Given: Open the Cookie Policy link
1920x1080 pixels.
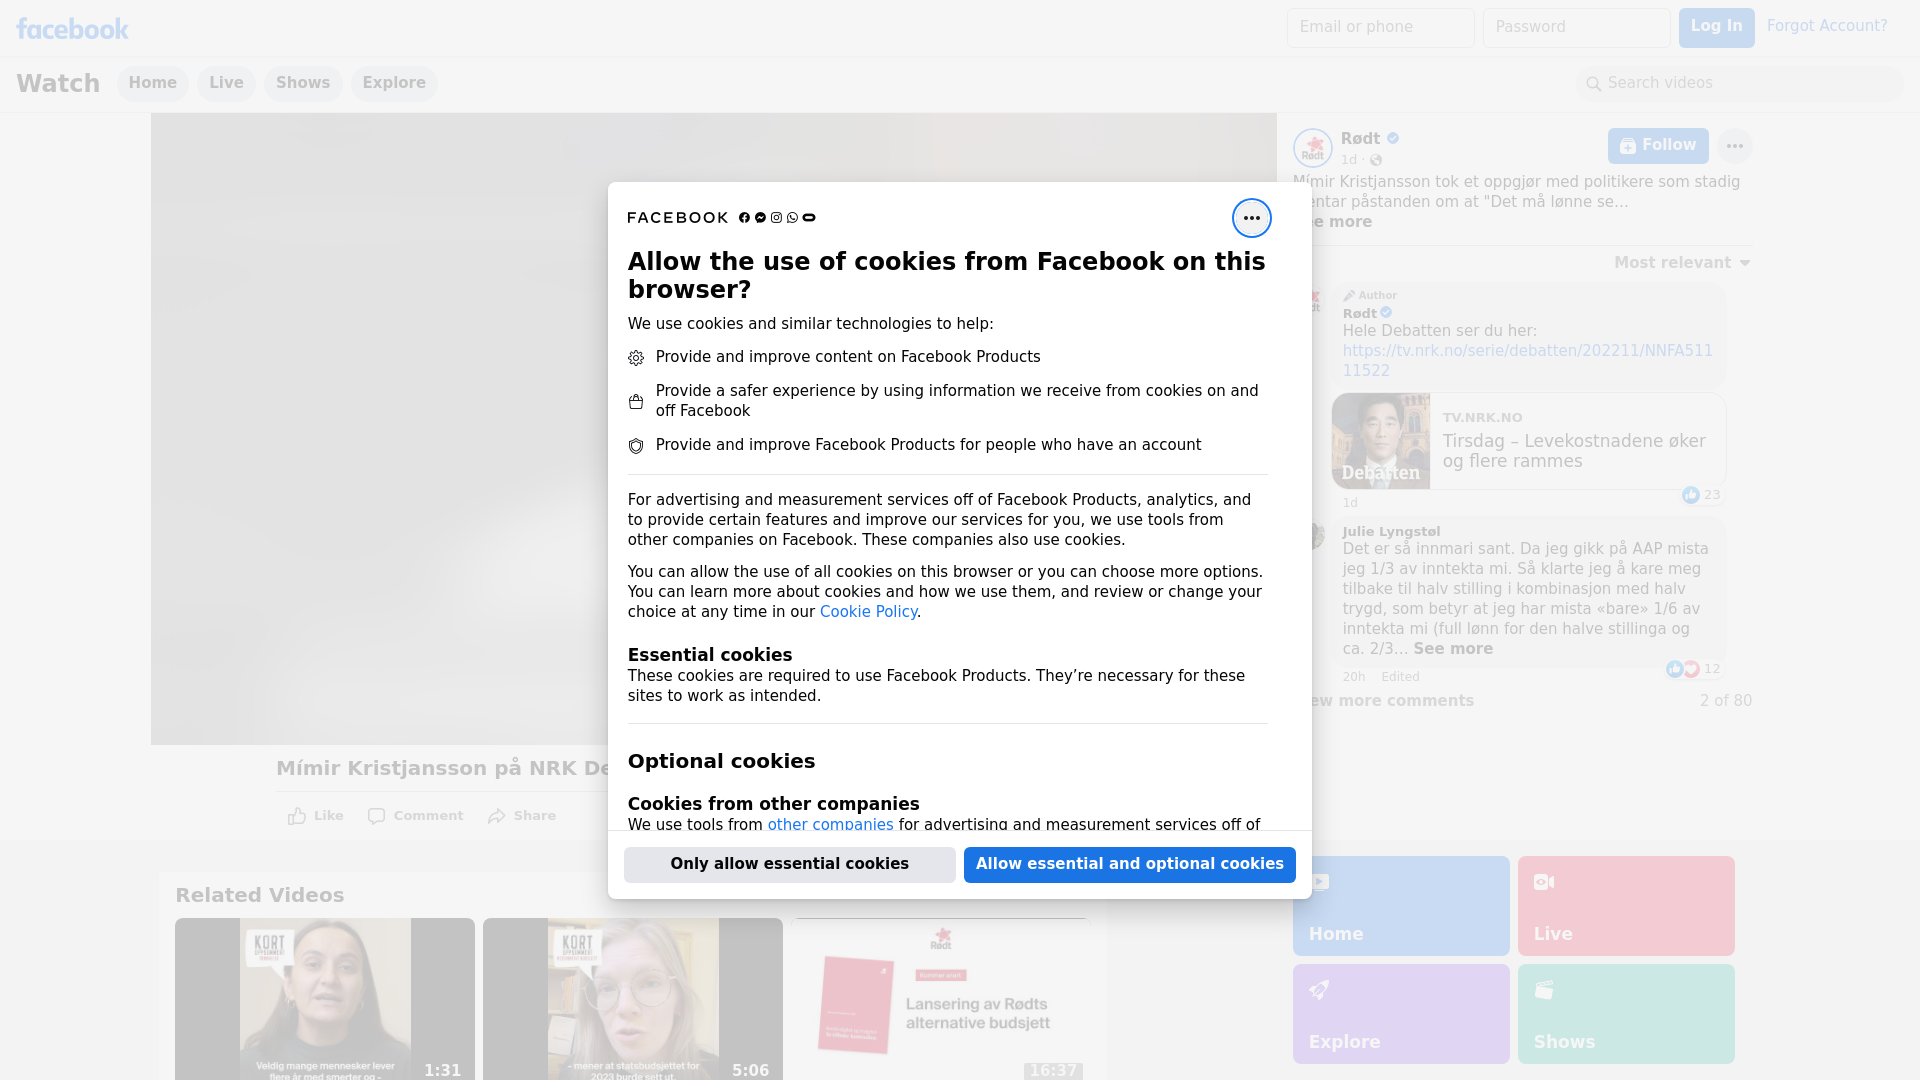Looking at the screenshot, I should click(868, 612).
